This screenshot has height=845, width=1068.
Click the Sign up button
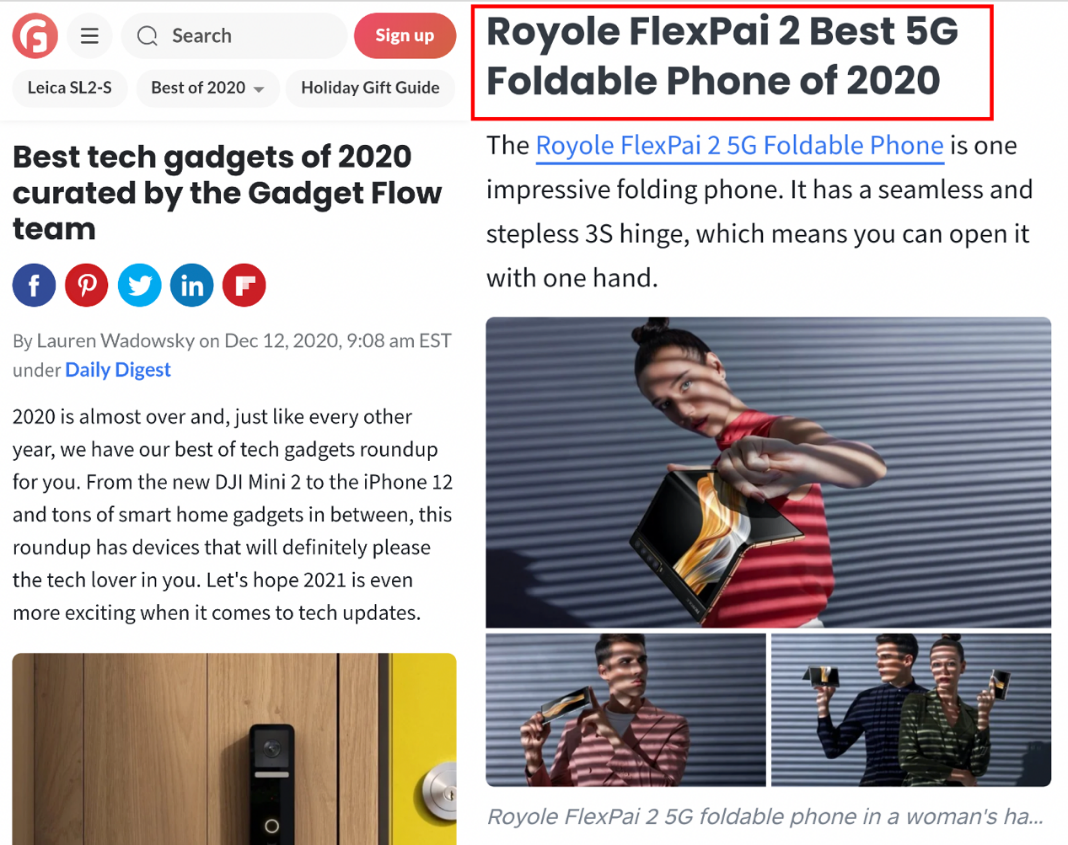[x=405, y=35]
